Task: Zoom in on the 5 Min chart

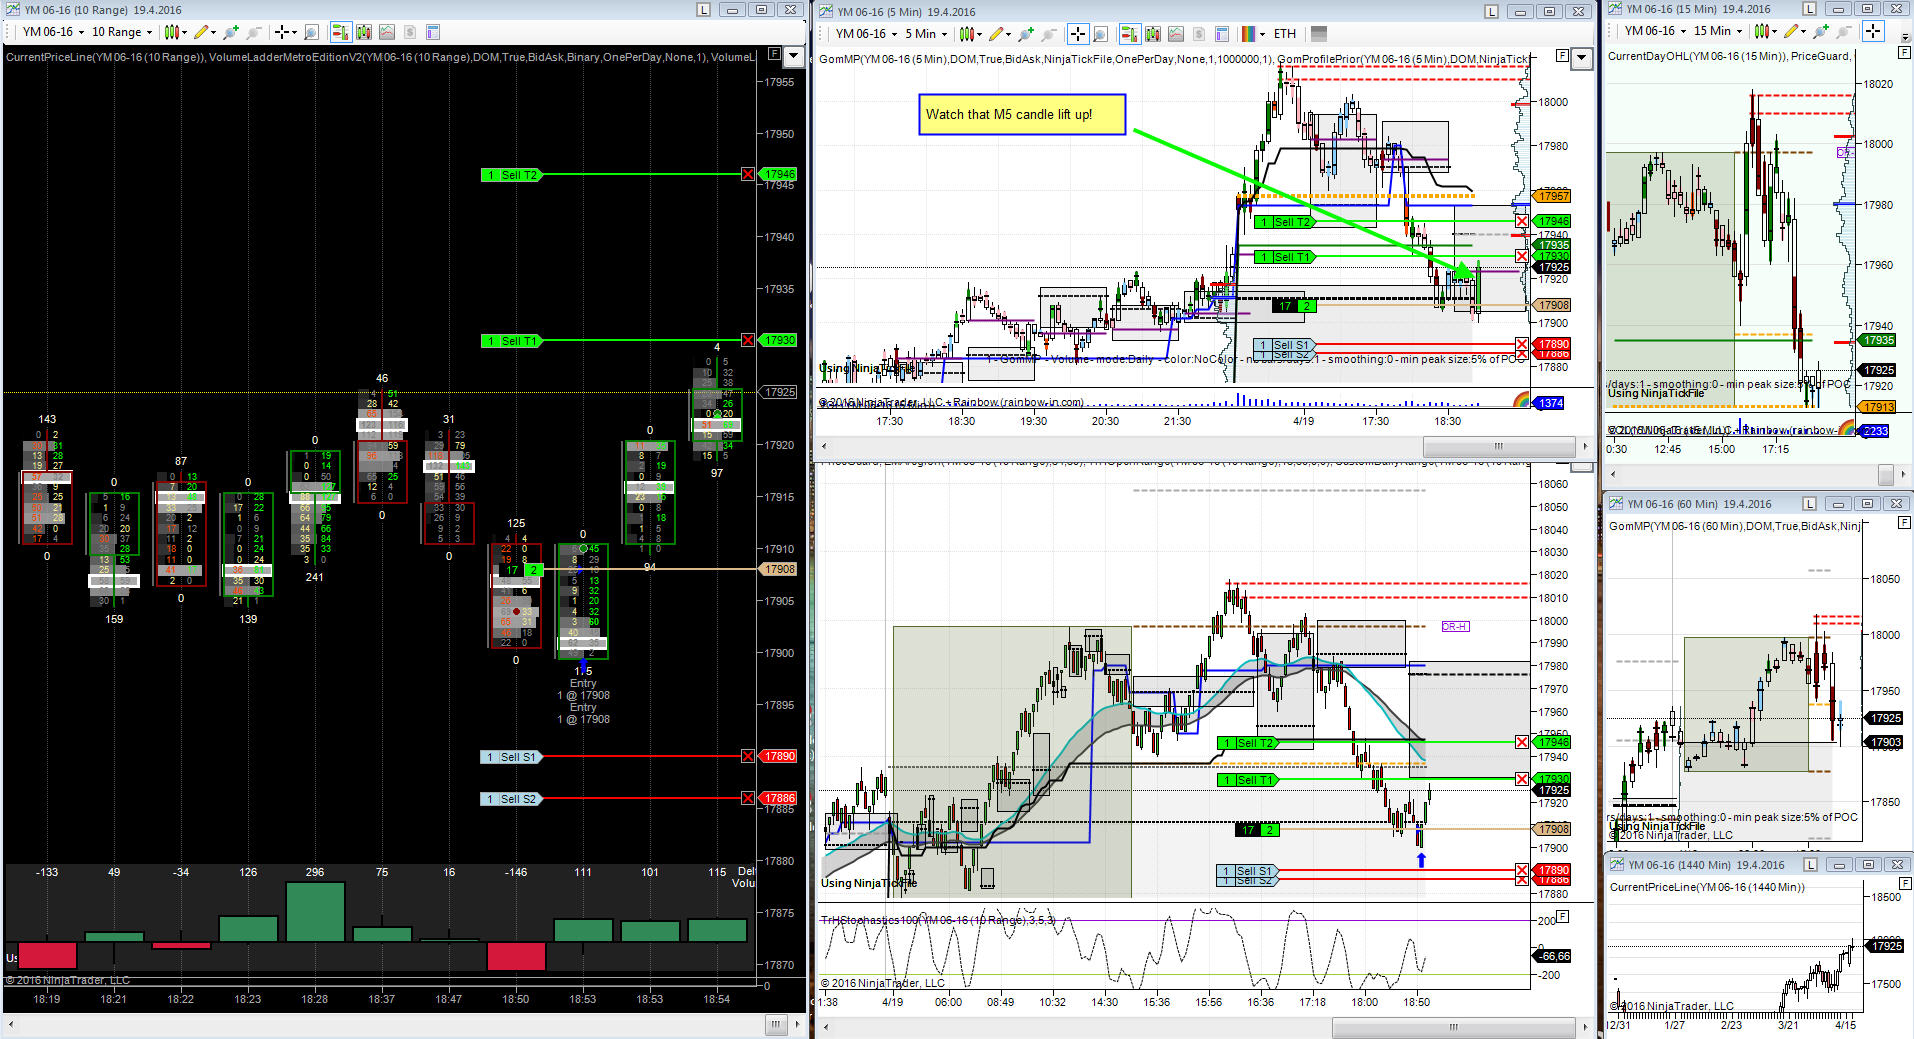Action: tap(1027, 34)
